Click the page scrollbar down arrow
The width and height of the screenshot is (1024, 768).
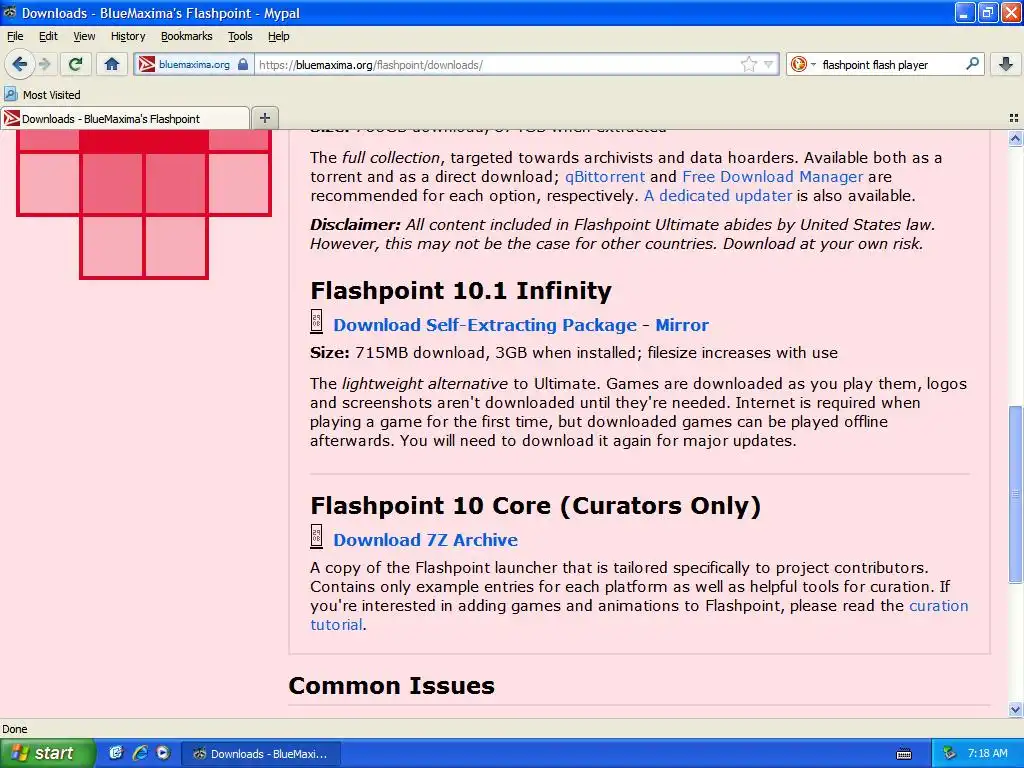point(1015,709)
